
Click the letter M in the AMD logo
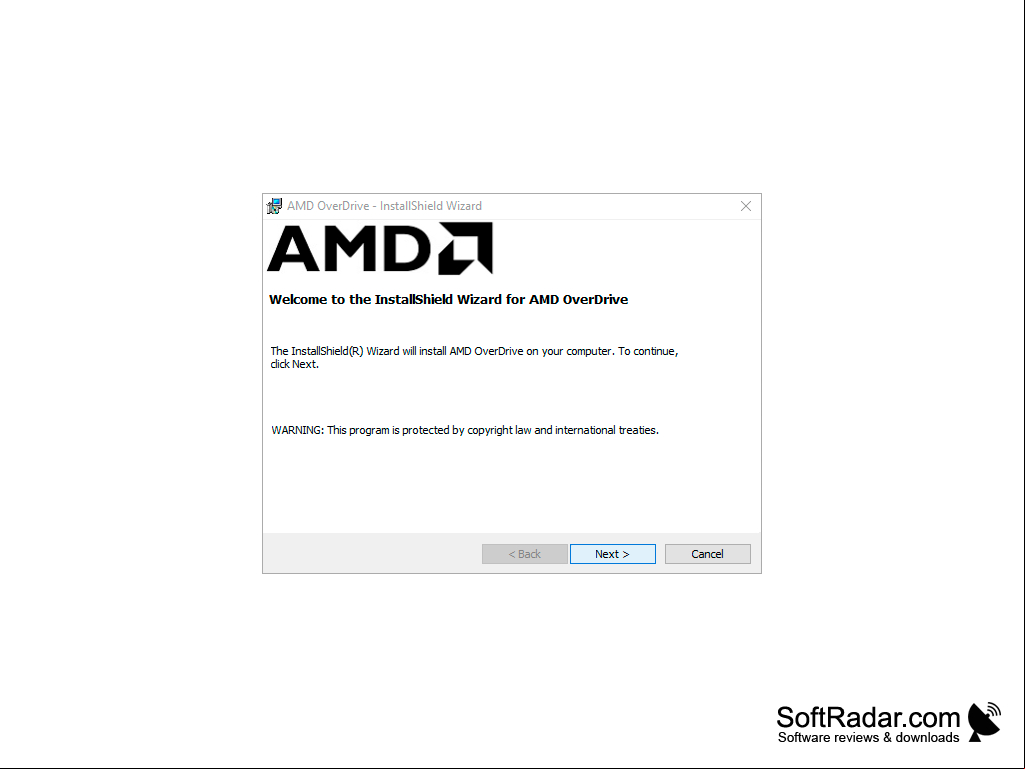[348, 248]
